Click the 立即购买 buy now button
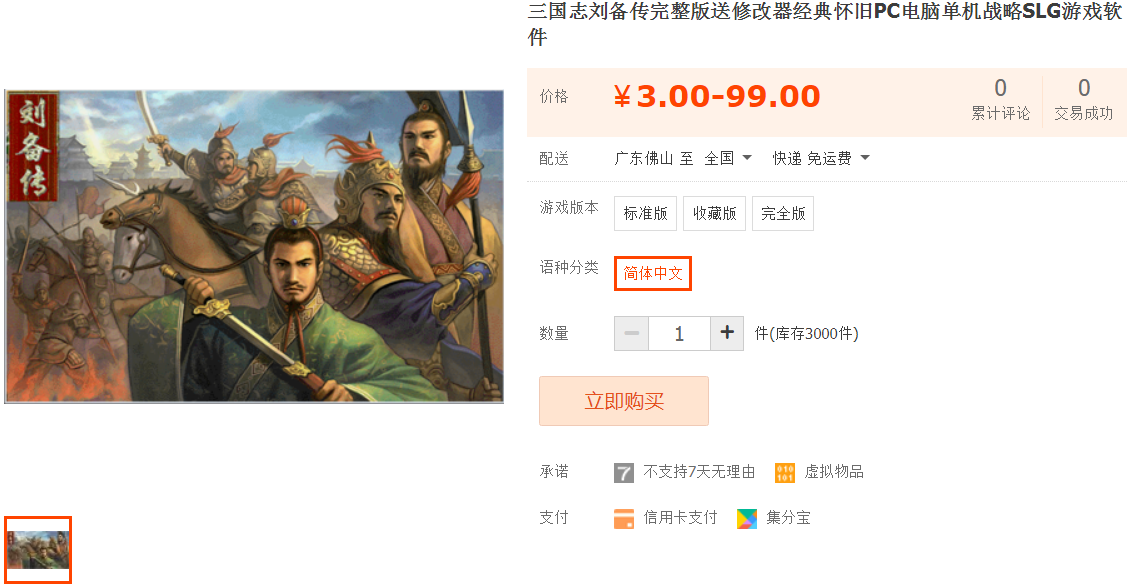This screenshot has width=1131, height=587. pyautogui.click(x=624, y=402)
